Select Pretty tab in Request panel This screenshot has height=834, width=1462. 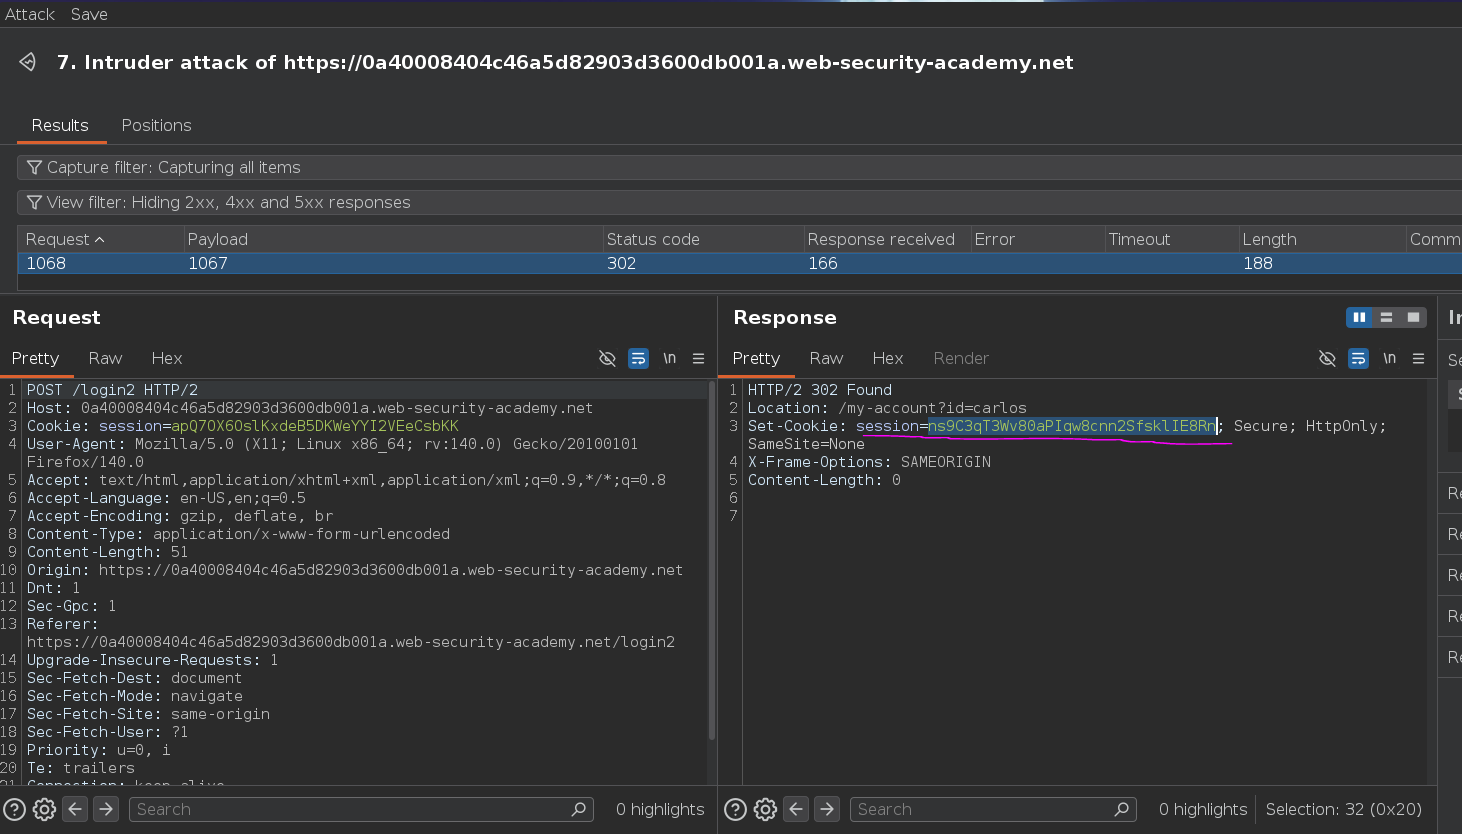tap(35, 358)
